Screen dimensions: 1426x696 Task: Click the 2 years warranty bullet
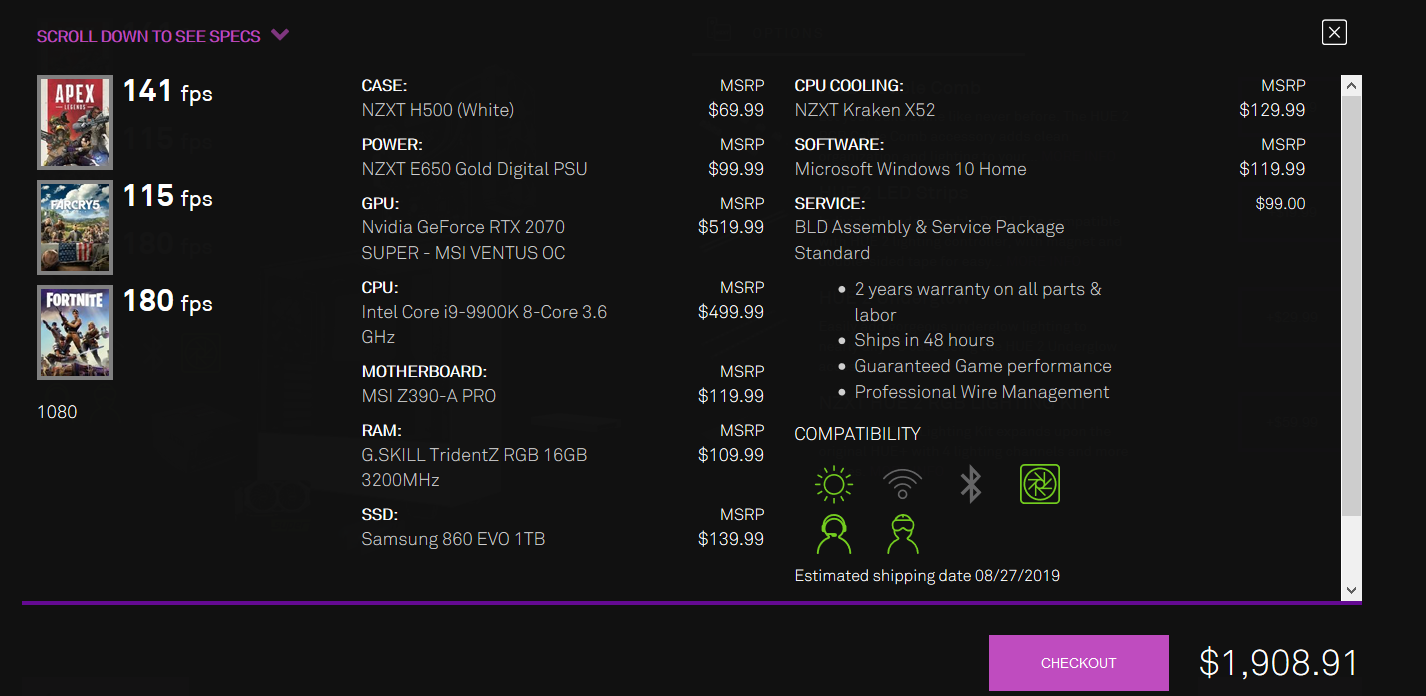[x=978, y=302]
